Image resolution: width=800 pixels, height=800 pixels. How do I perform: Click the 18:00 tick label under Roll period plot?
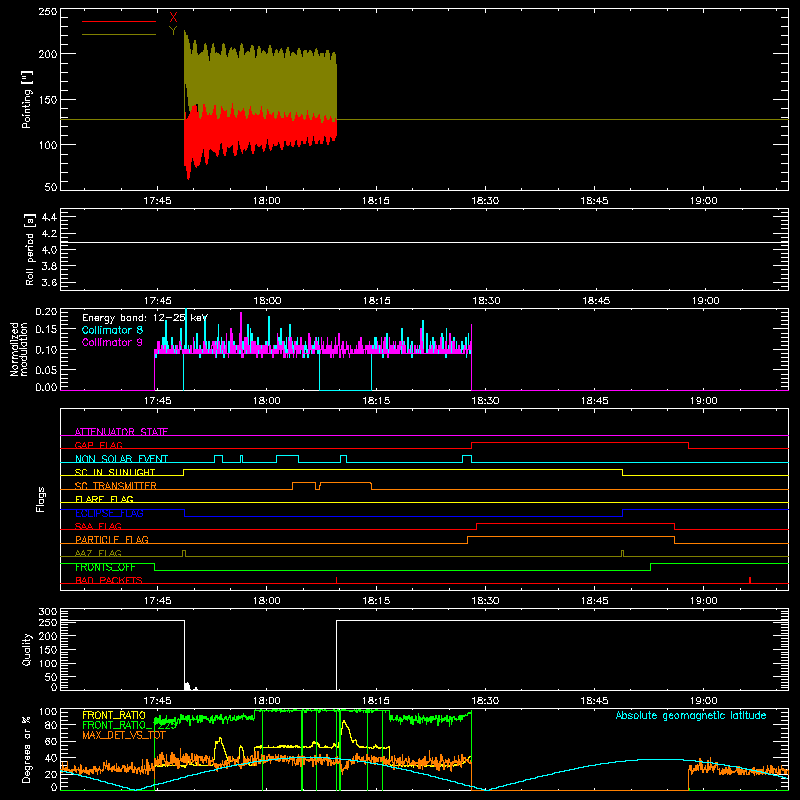coord(267,301)
